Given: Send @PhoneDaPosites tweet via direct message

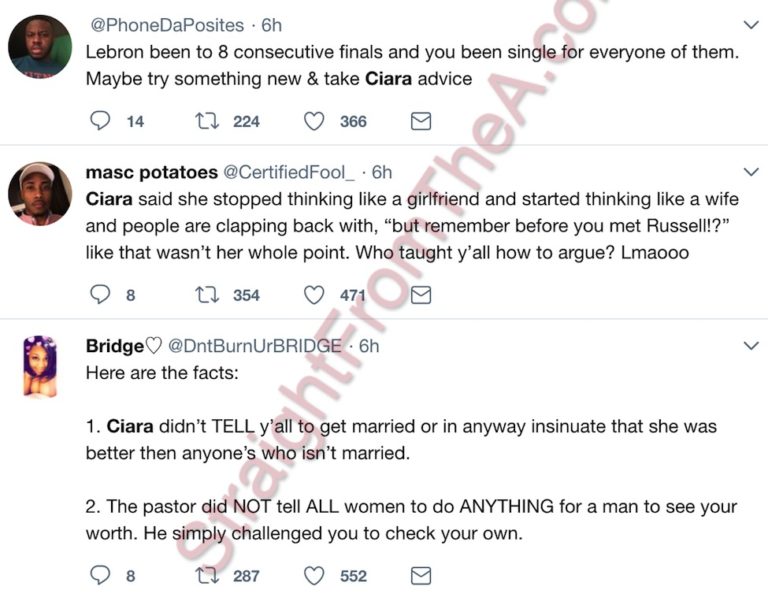Looking at the screenshot, I should (421, 121).
